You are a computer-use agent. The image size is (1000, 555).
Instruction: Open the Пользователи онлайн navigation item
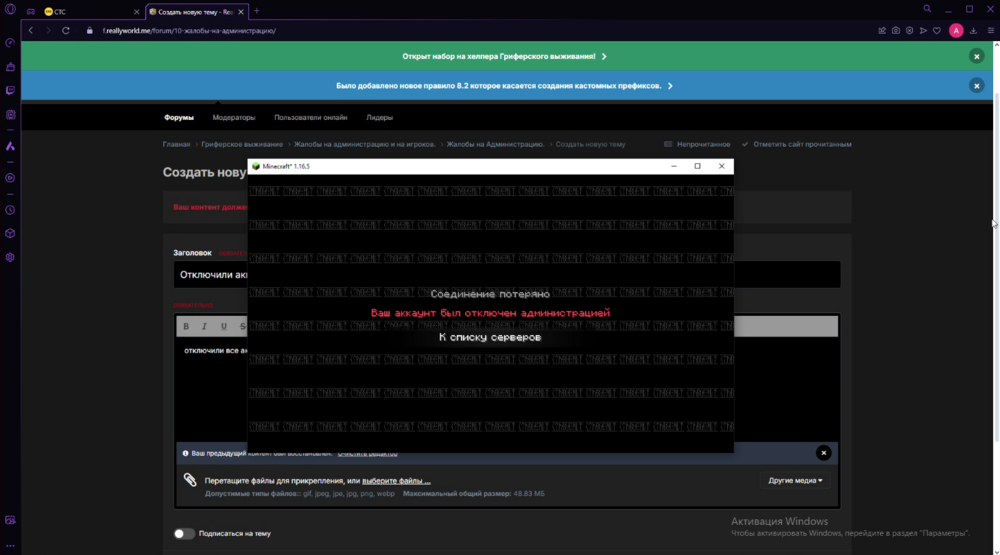(x=311, y=117)
